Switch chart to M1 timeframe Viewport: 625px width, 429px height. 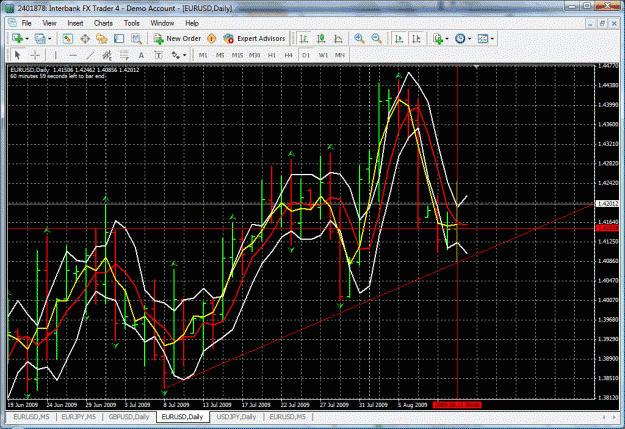[x=203, y=55]
